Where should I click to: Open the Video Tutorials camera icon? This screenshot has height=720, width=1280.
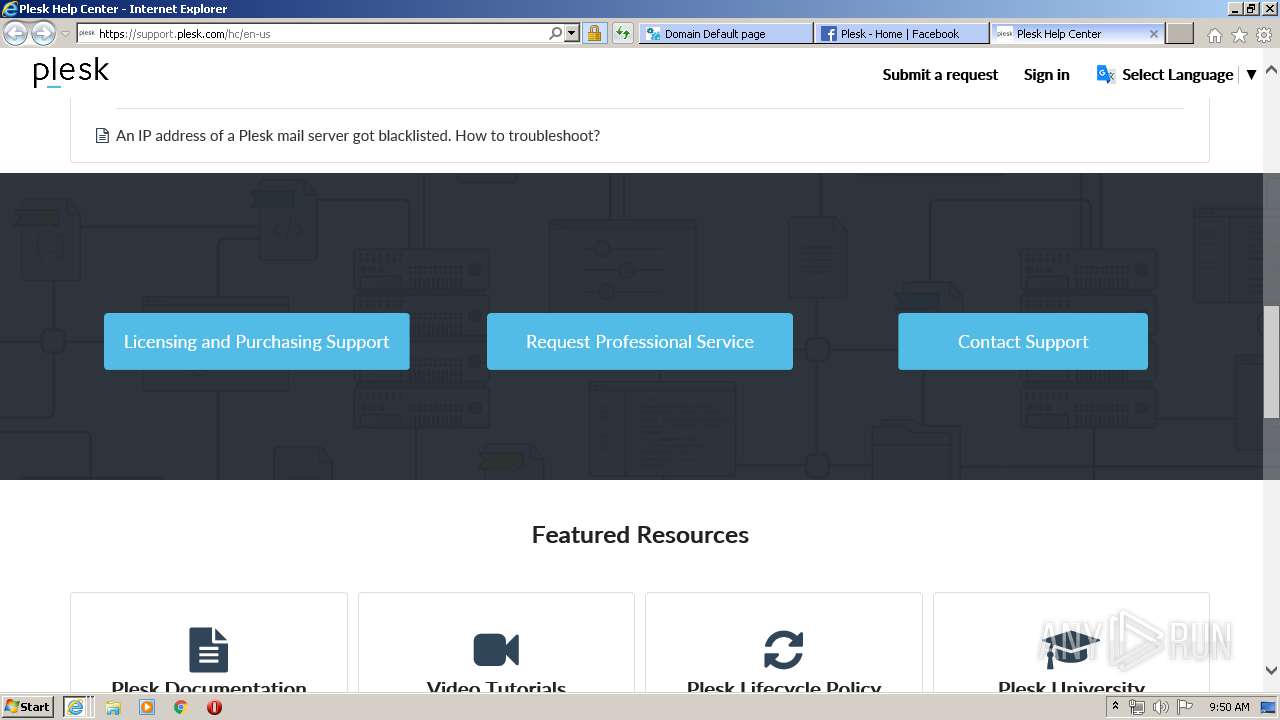[496, 650]
